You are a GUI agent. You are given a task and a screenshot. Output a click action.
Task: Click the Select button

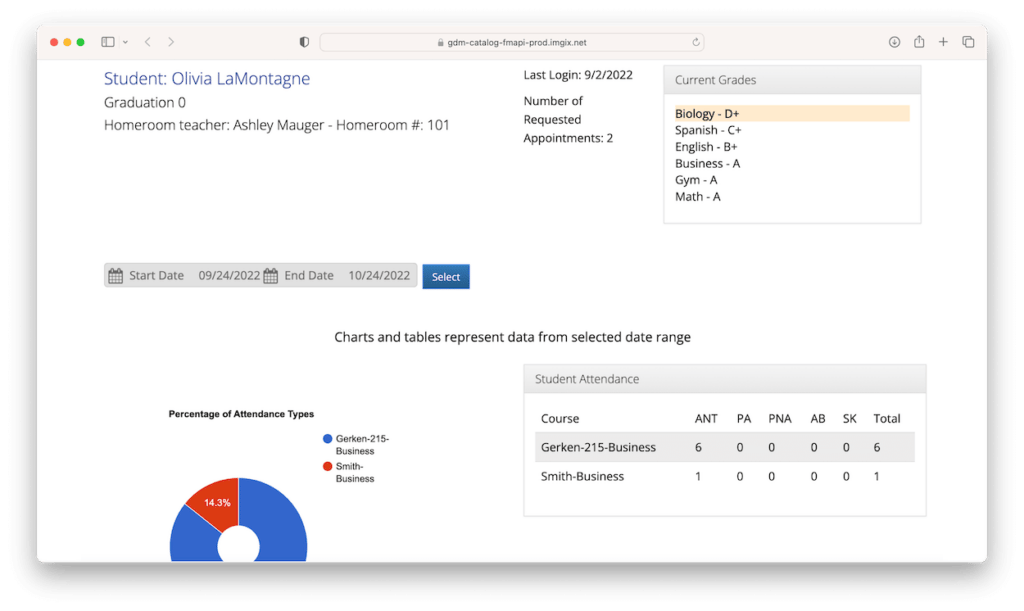coord(446,277)
